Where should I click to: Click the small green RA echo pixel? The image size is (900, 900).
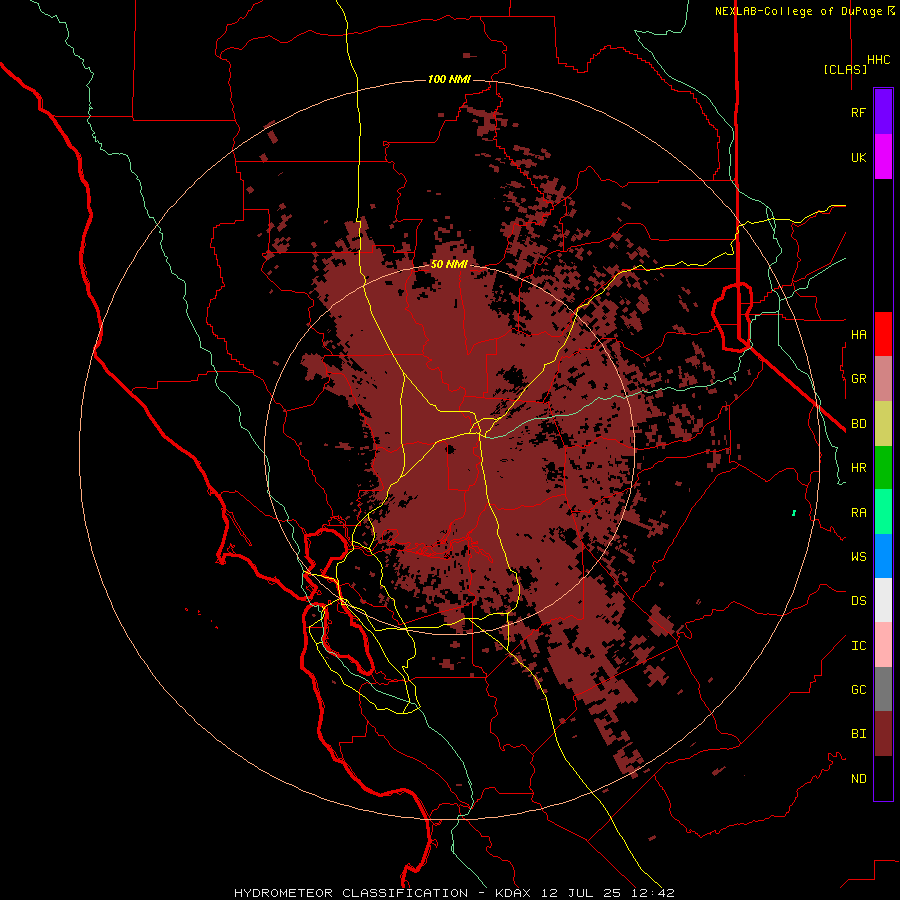(794, 513)
